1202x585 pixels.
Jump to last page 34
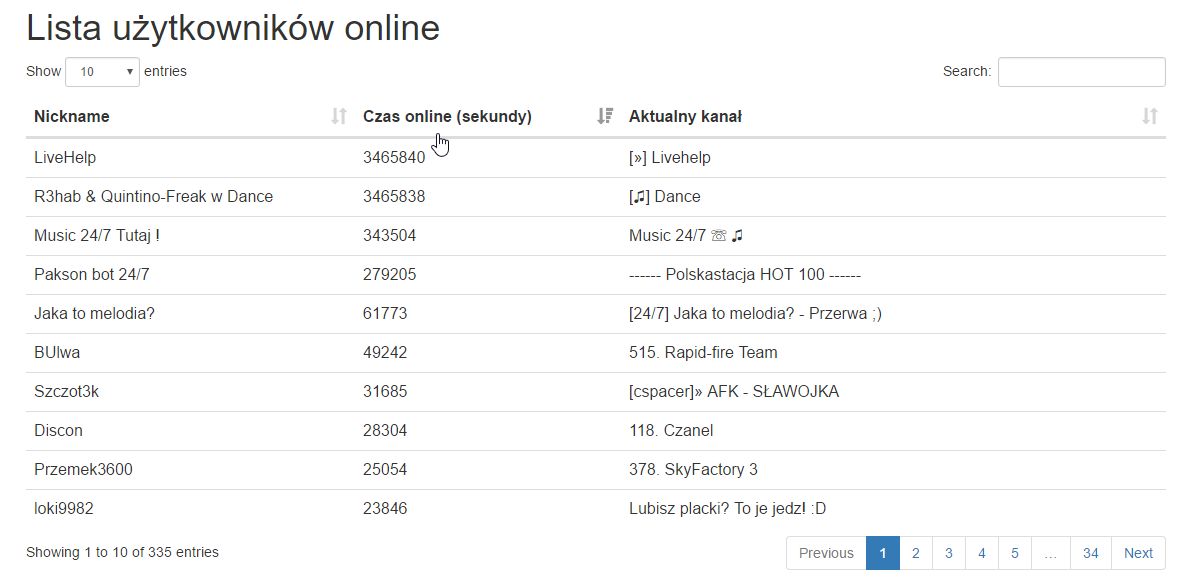pos(1090,553)
